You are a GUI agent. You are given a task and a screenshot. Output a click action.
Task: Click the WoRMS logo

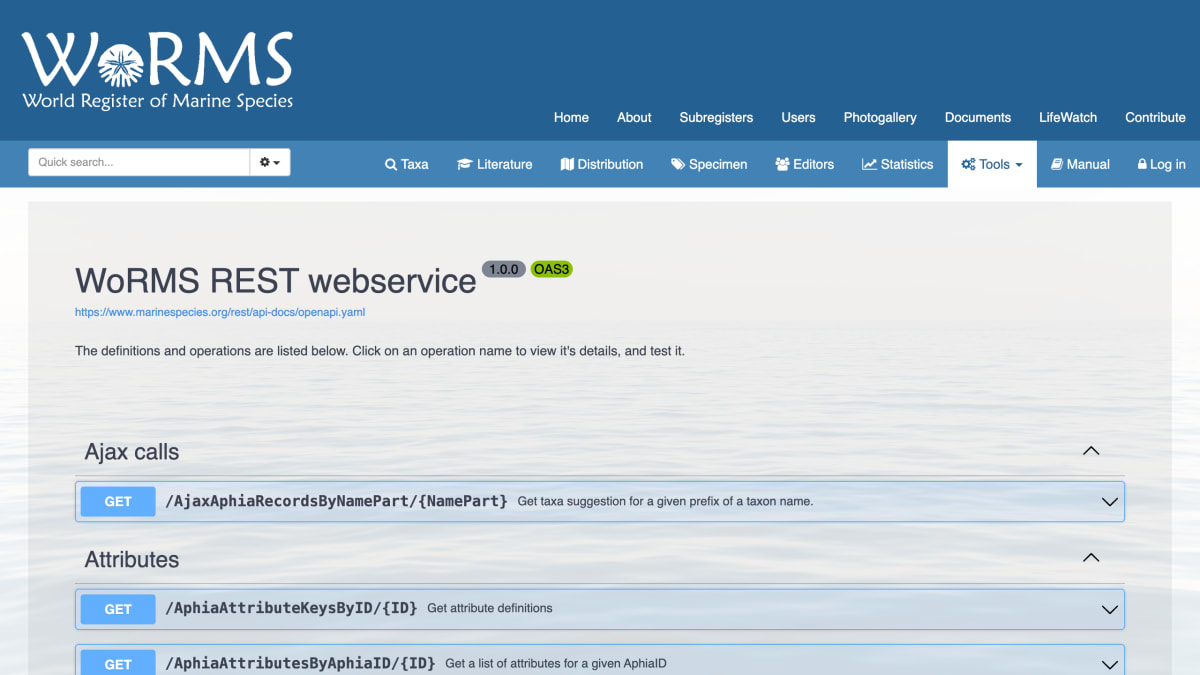pyautogui.click(x=158, y=70)
